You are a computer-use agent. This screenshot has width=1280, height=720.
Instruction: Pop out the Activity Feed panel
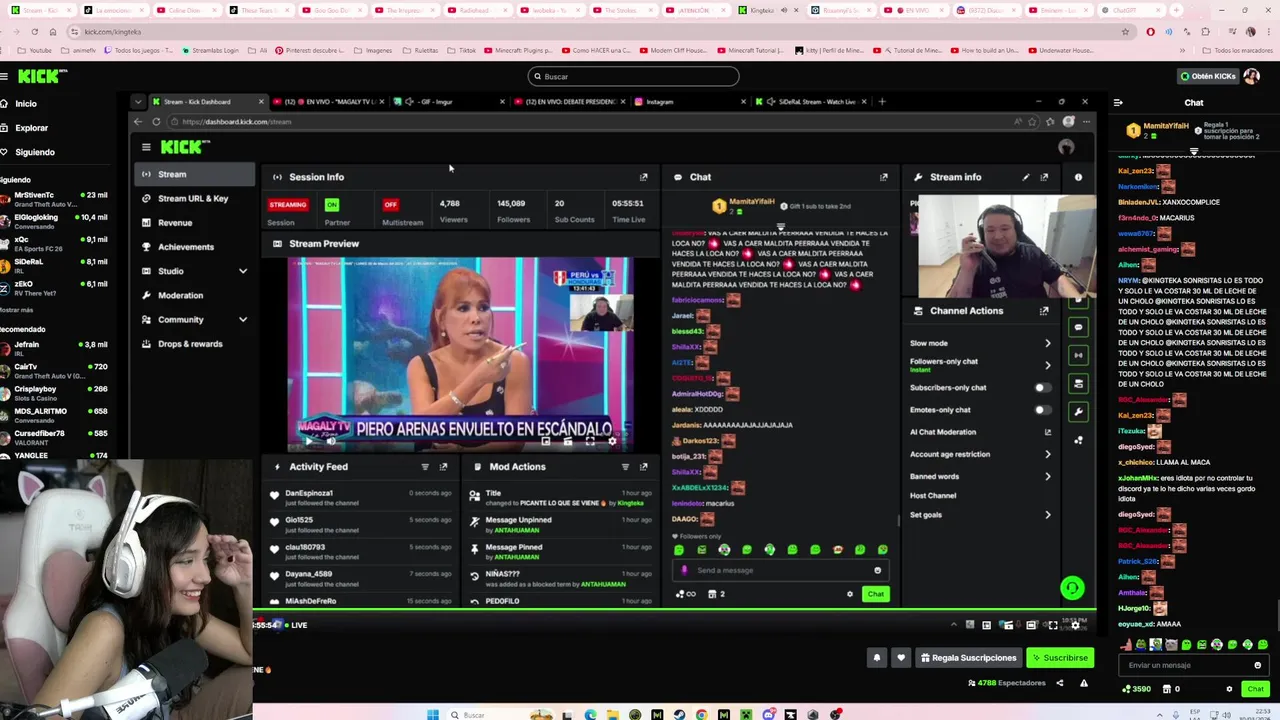click(443, 466)
